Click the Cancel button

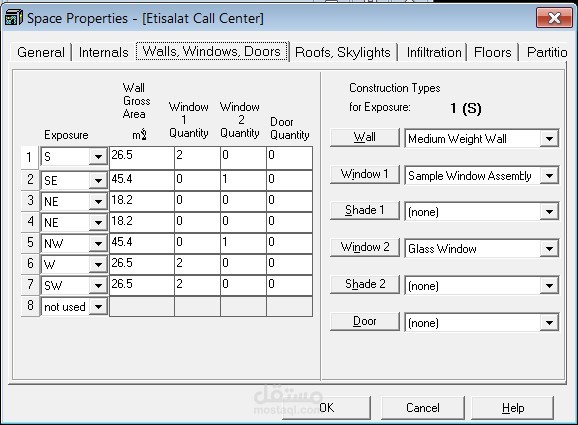pos(422,408)
